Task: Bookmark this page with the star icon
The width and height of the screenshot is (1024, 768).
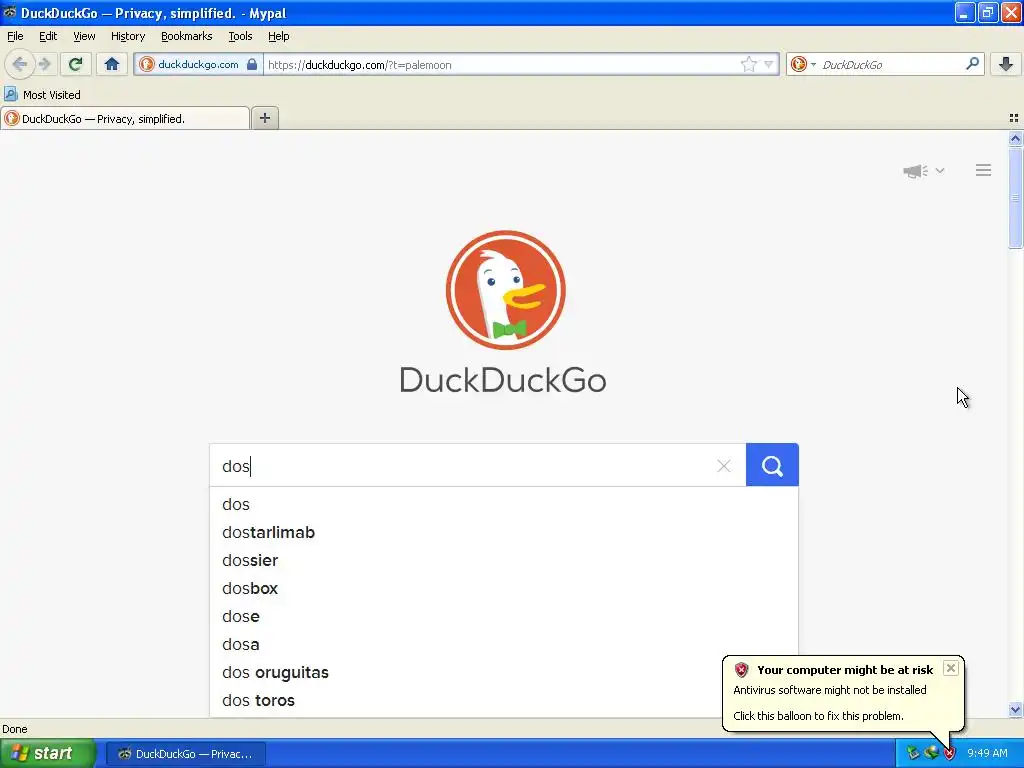Action: (x=748, y=64)
